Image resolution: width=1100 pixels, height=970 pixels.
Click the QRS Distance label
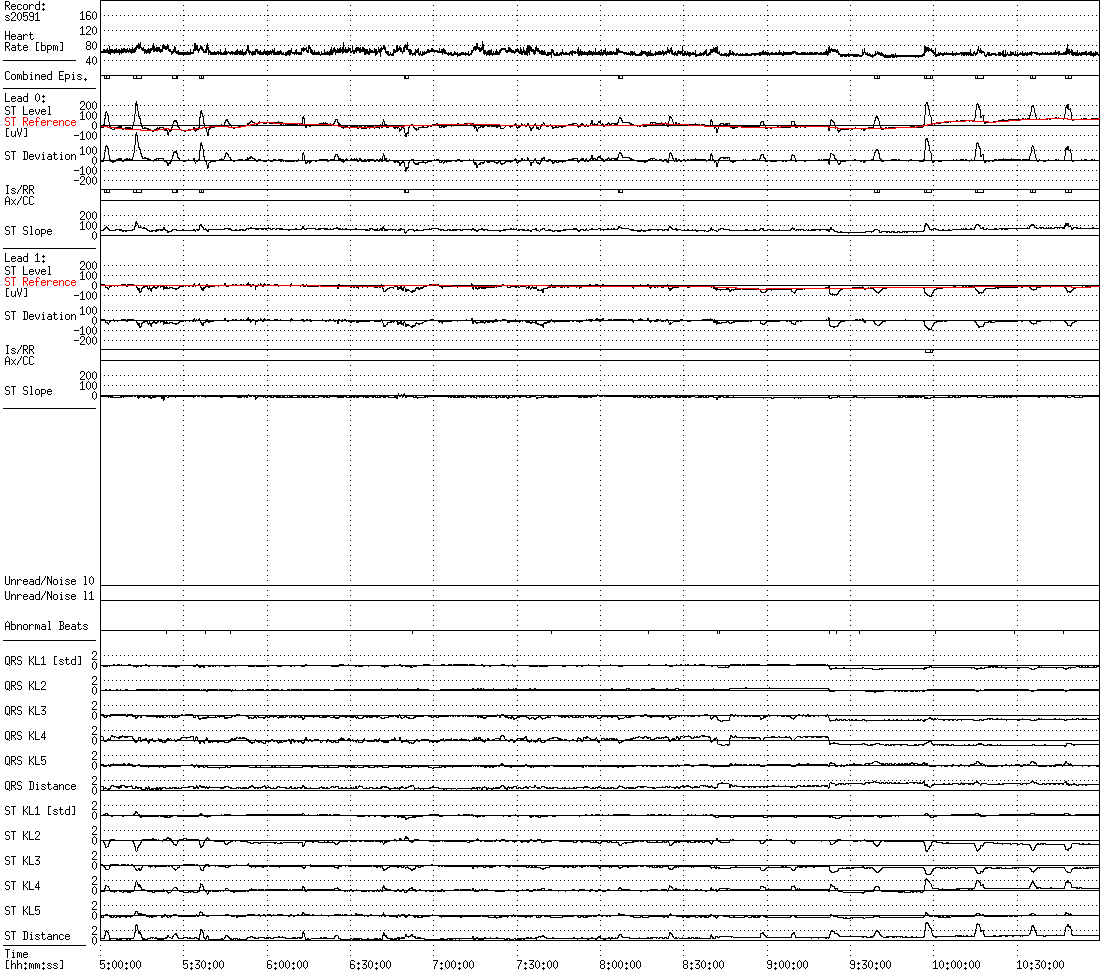pyautogui.click(x=40, y=786)
